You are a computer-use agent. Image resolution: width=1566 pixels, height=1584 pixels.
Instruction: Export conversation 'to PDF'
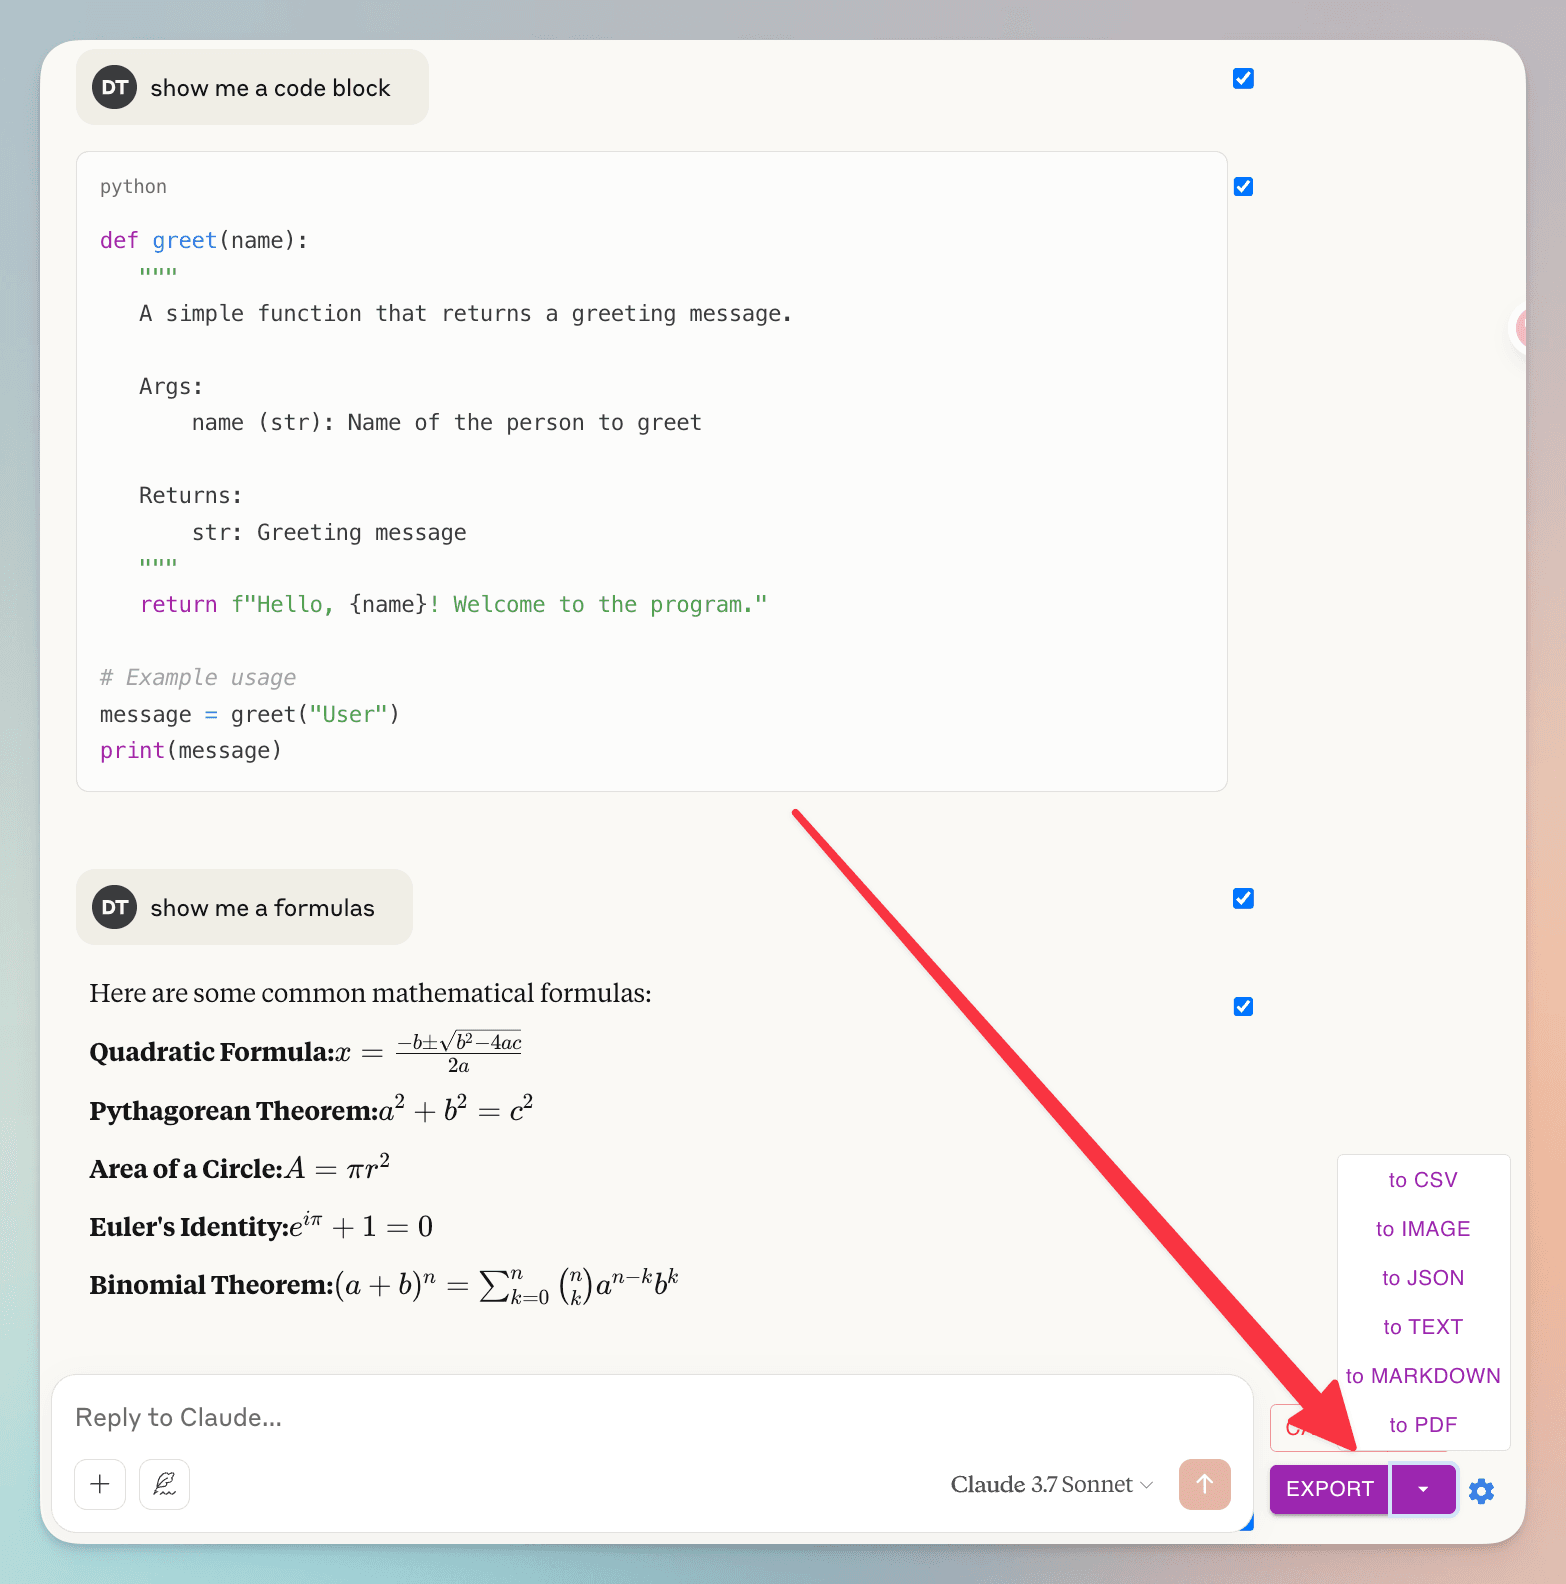pyautogui.click(x=1422, y=1425)
